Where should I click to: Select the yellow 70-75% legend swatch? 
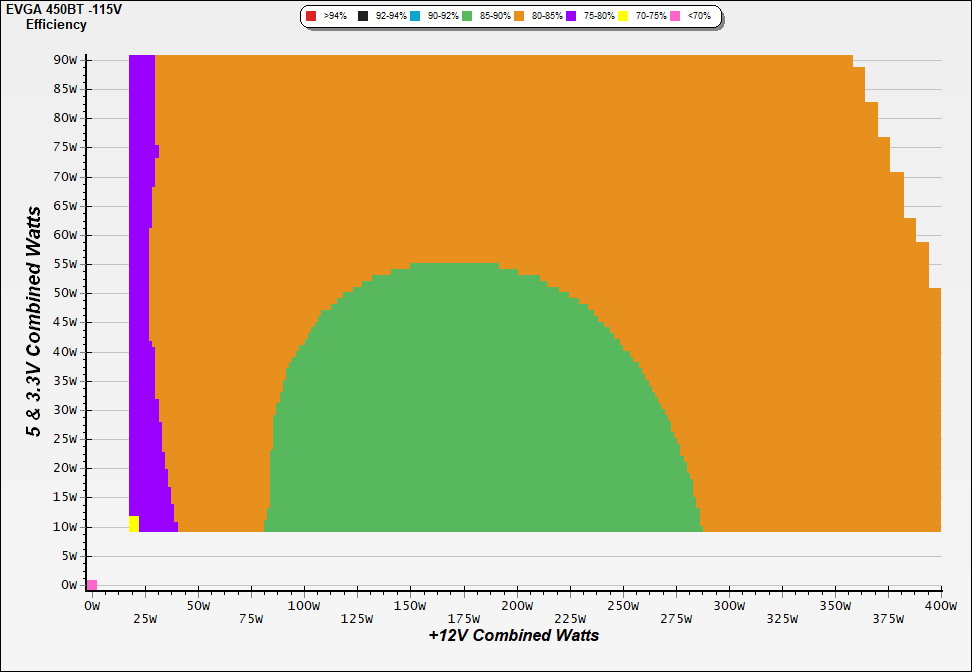[x=623, y=17]
